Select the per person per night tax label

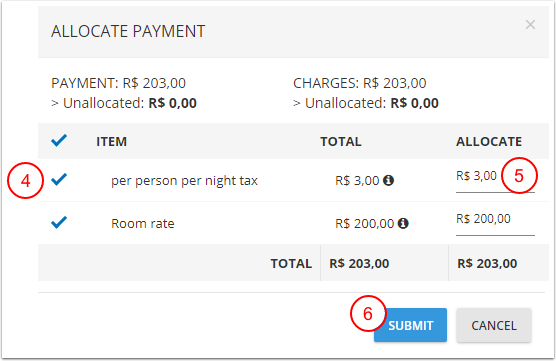tap(184, 180)
